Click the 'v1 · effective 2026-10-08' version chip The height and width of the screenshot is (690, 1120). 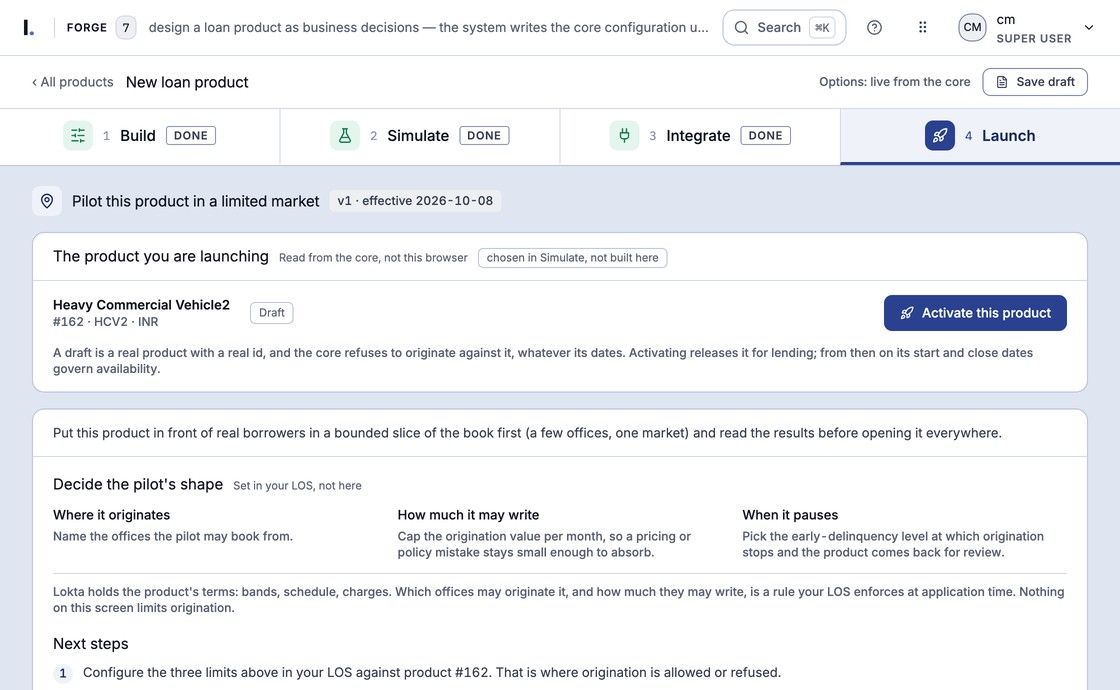coord(415,201)
